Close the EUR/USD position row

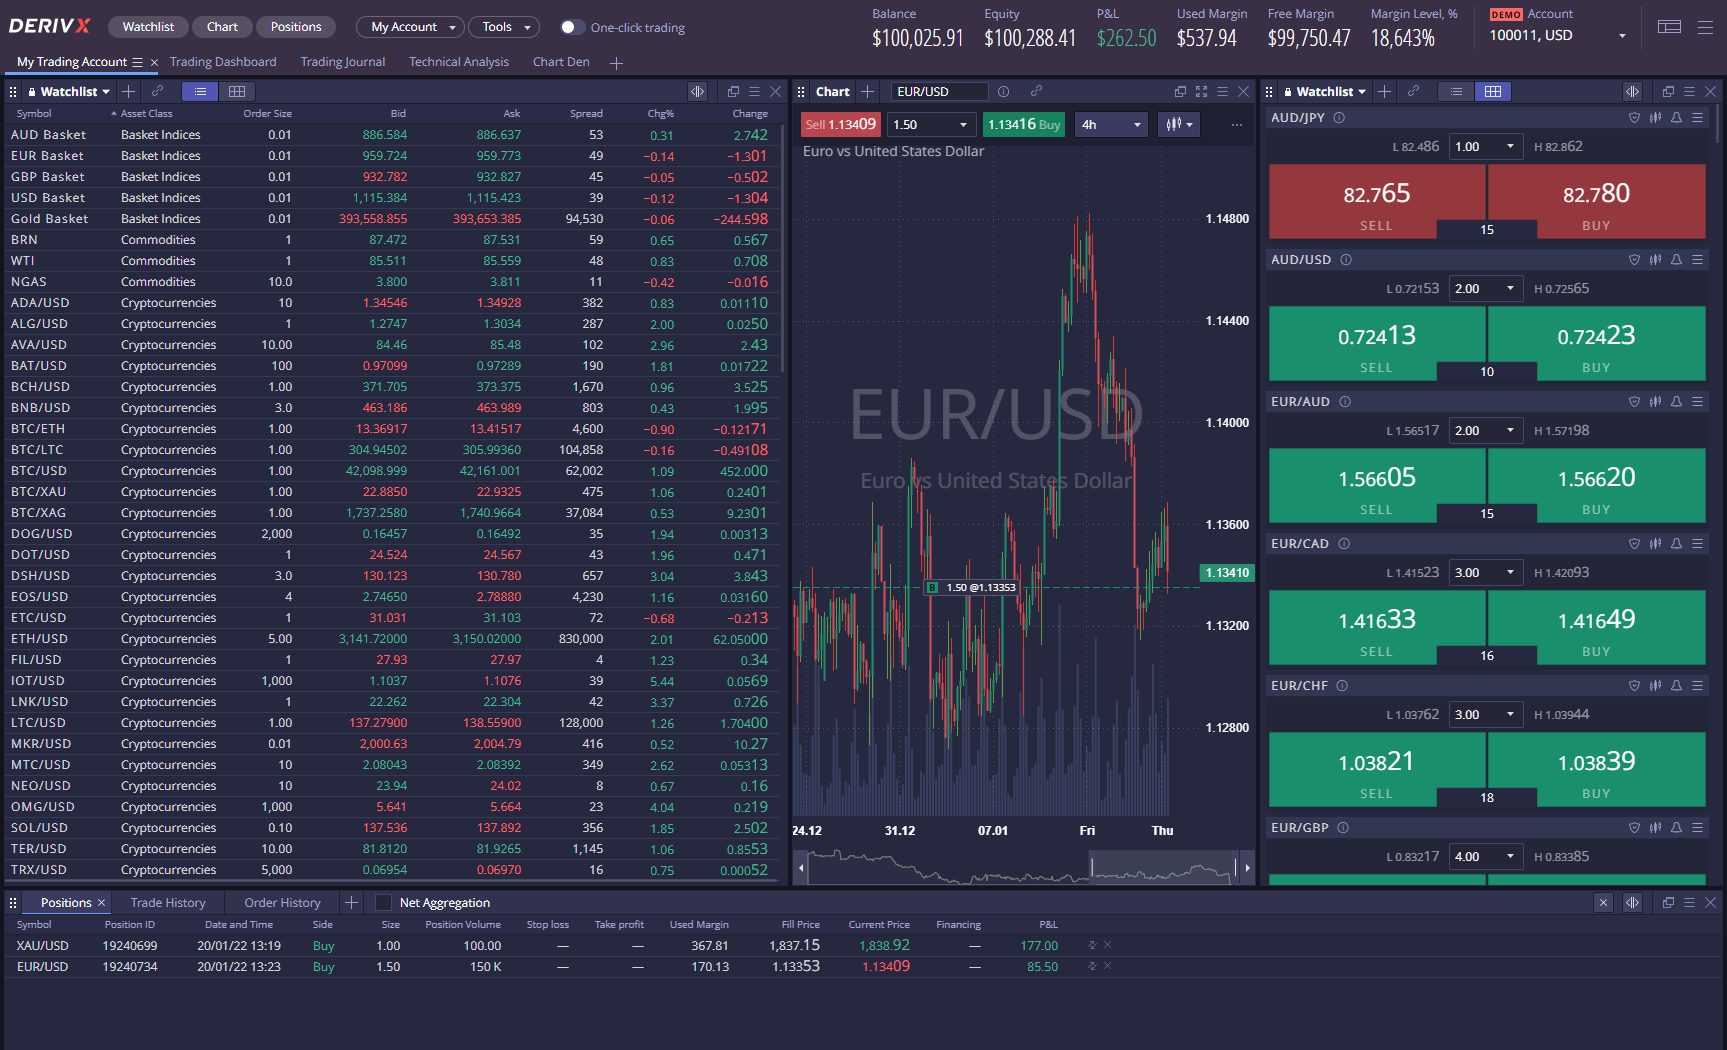coord(1107,966)
